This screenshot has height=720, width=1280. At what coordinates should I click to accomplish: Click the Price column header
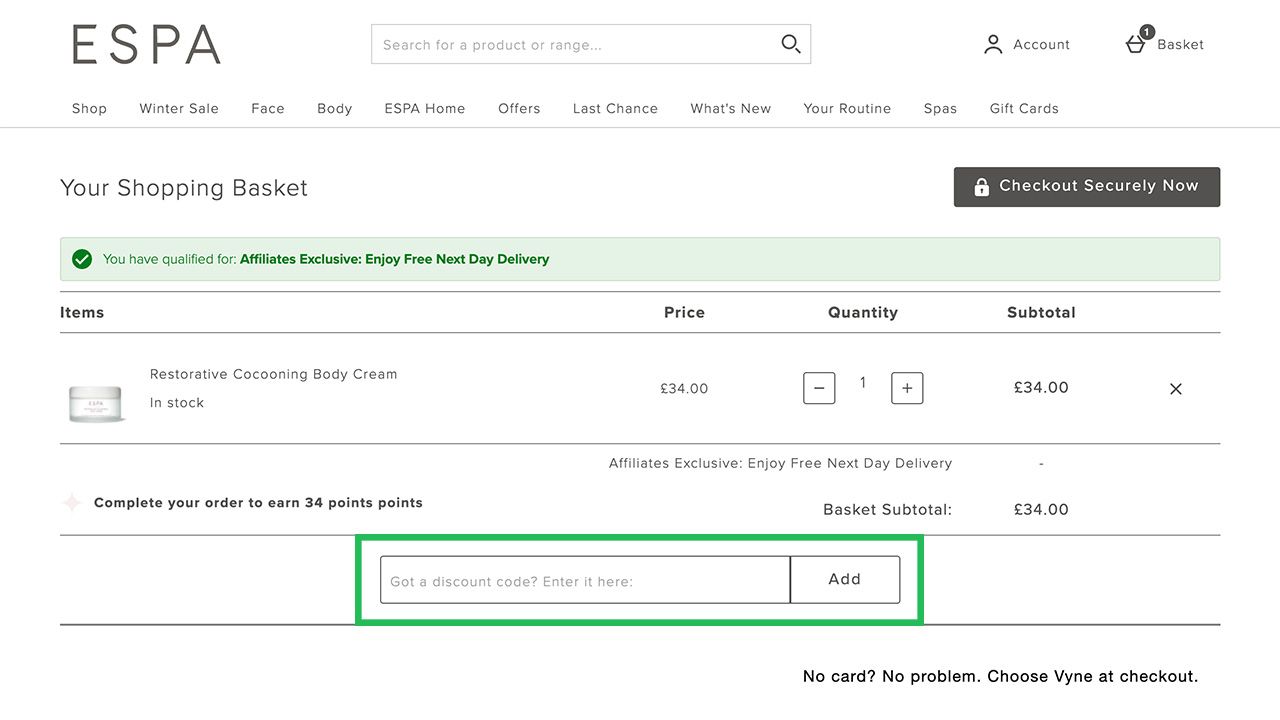(684, 313)
